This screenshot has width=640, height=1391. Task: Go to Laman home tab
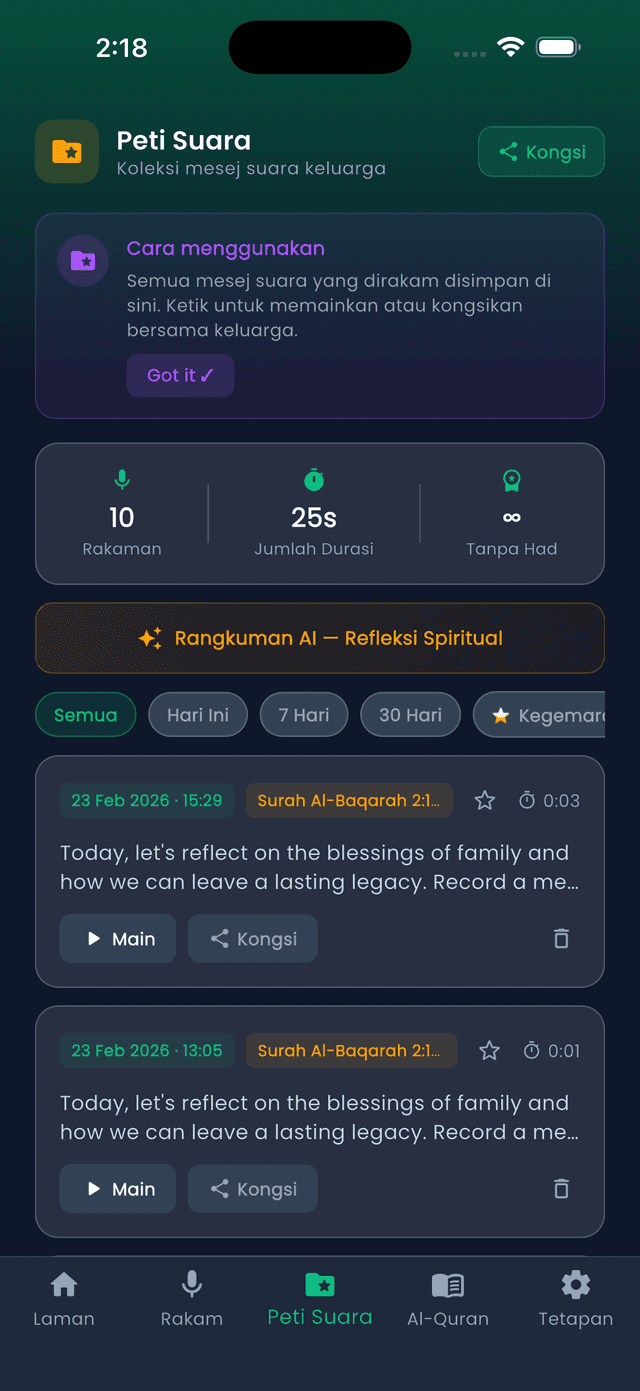click(x=64, y=1298)
